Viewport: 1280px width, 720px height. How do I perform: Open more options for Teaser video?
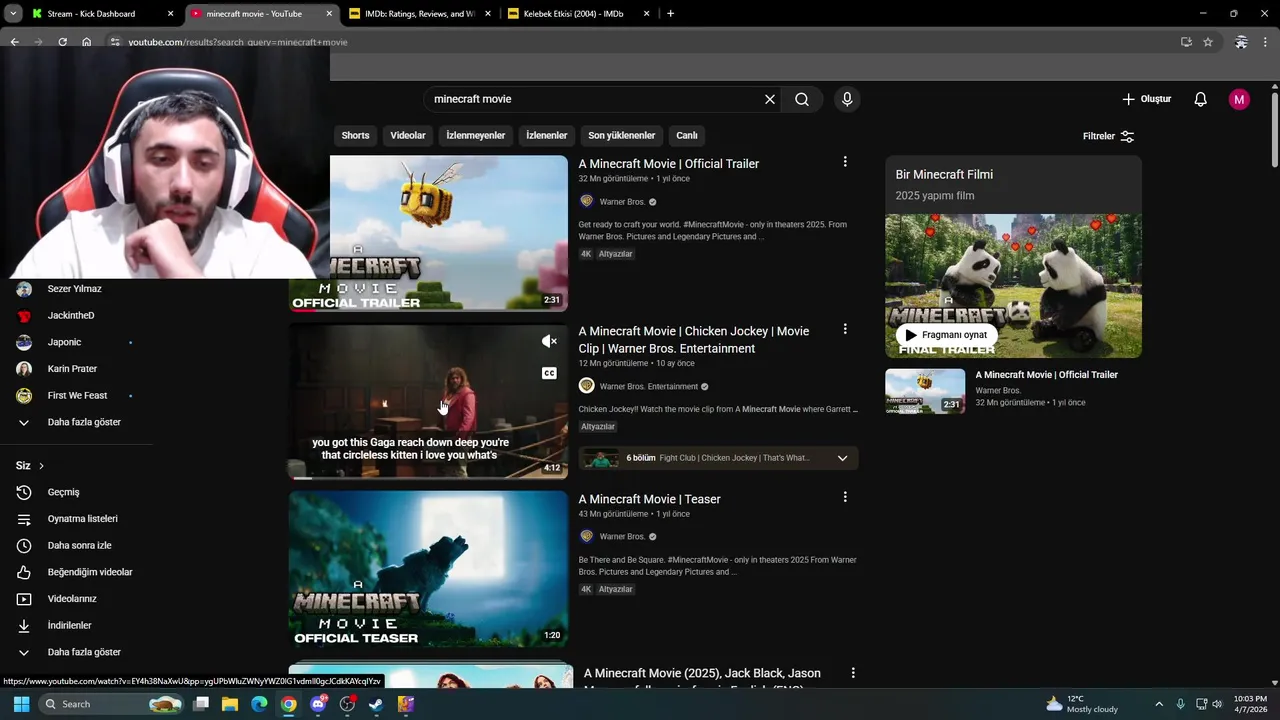point(845,497)
